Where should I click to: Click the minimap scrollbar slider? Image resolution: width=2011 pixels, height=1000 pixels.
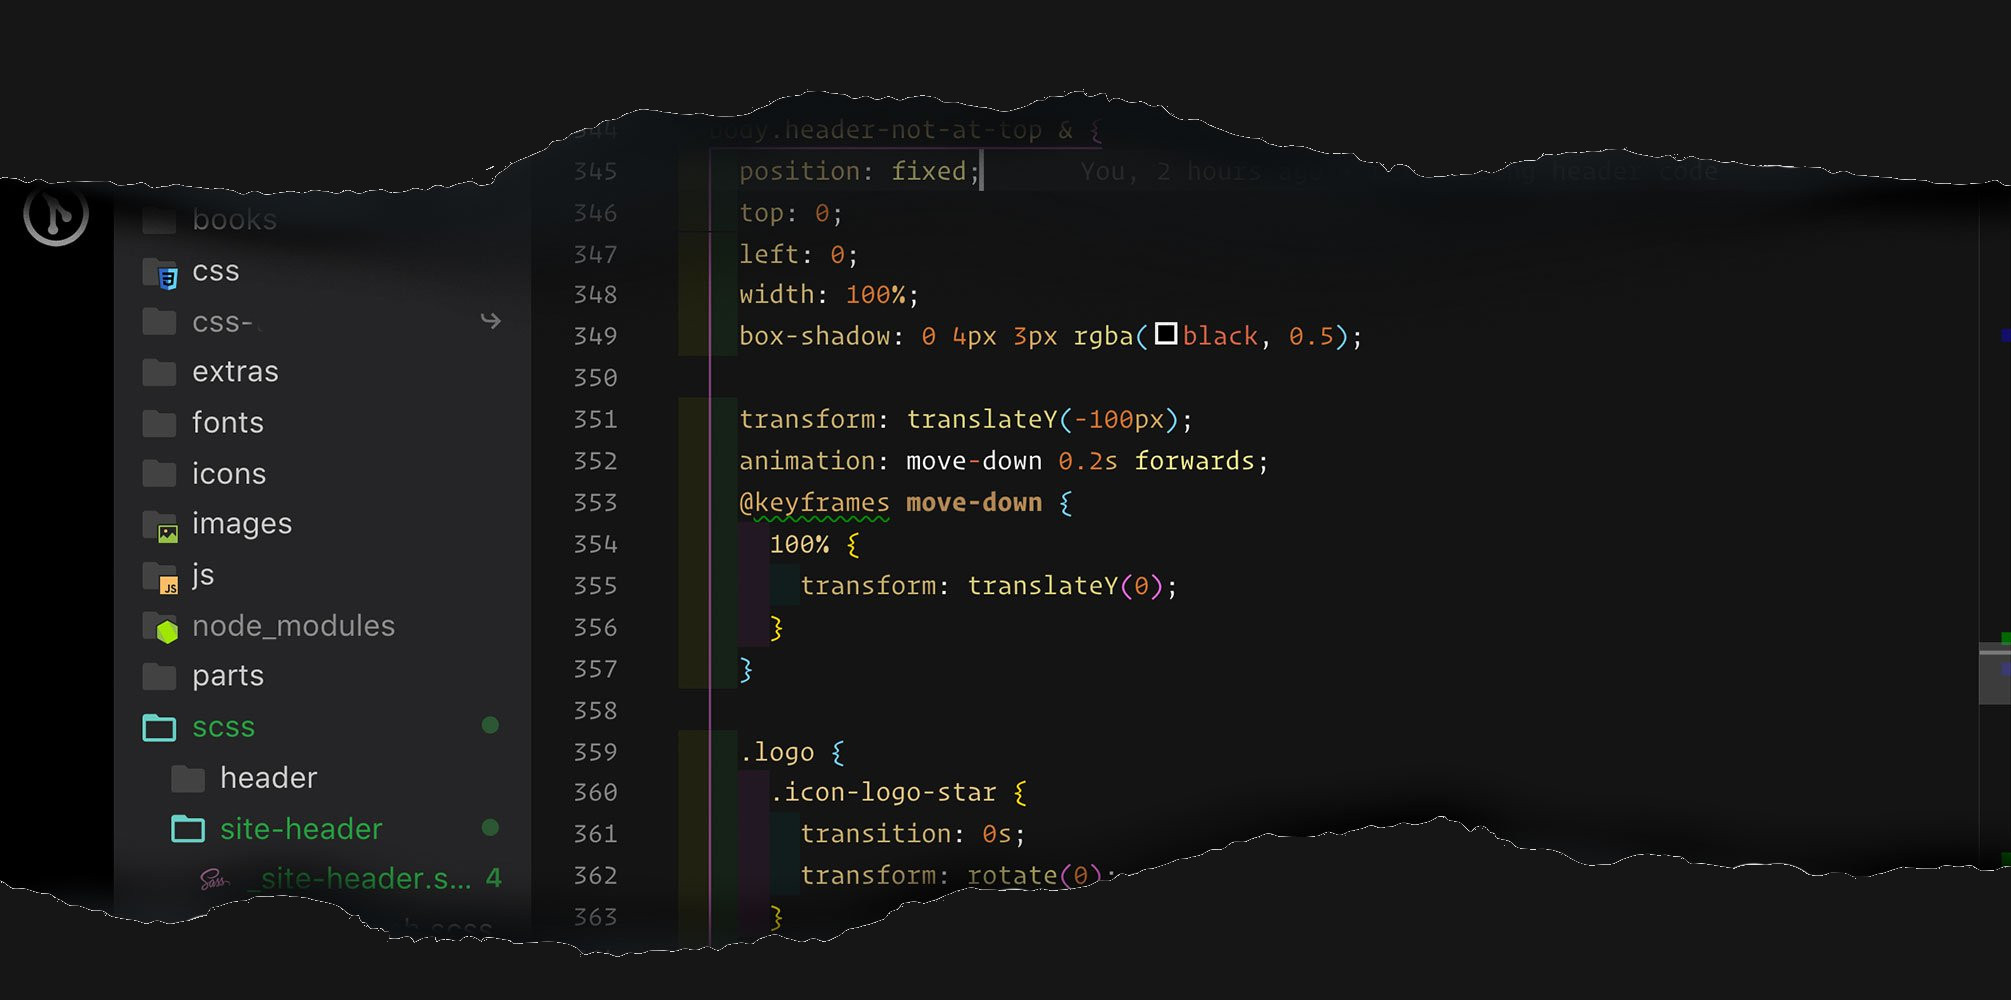tap(1994, 675)
